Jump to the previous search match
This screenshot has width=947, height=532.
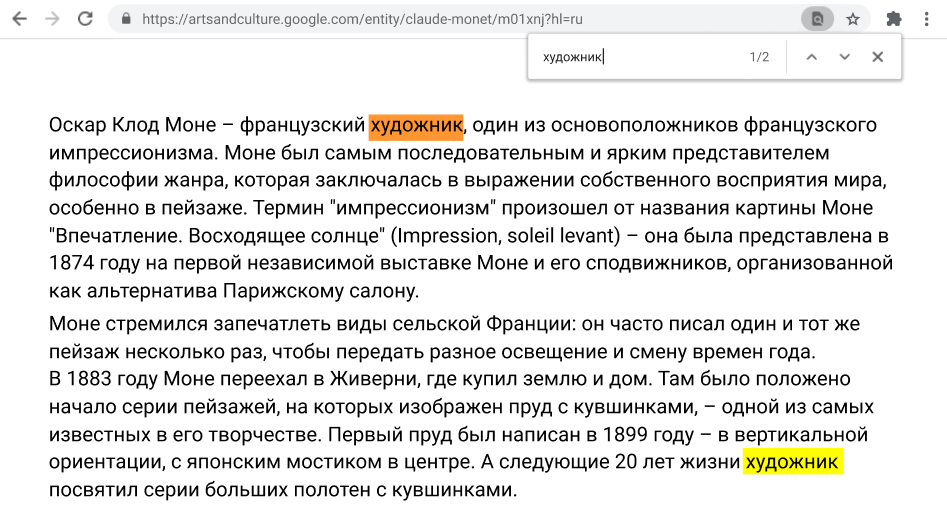click(x=811, y=57)
